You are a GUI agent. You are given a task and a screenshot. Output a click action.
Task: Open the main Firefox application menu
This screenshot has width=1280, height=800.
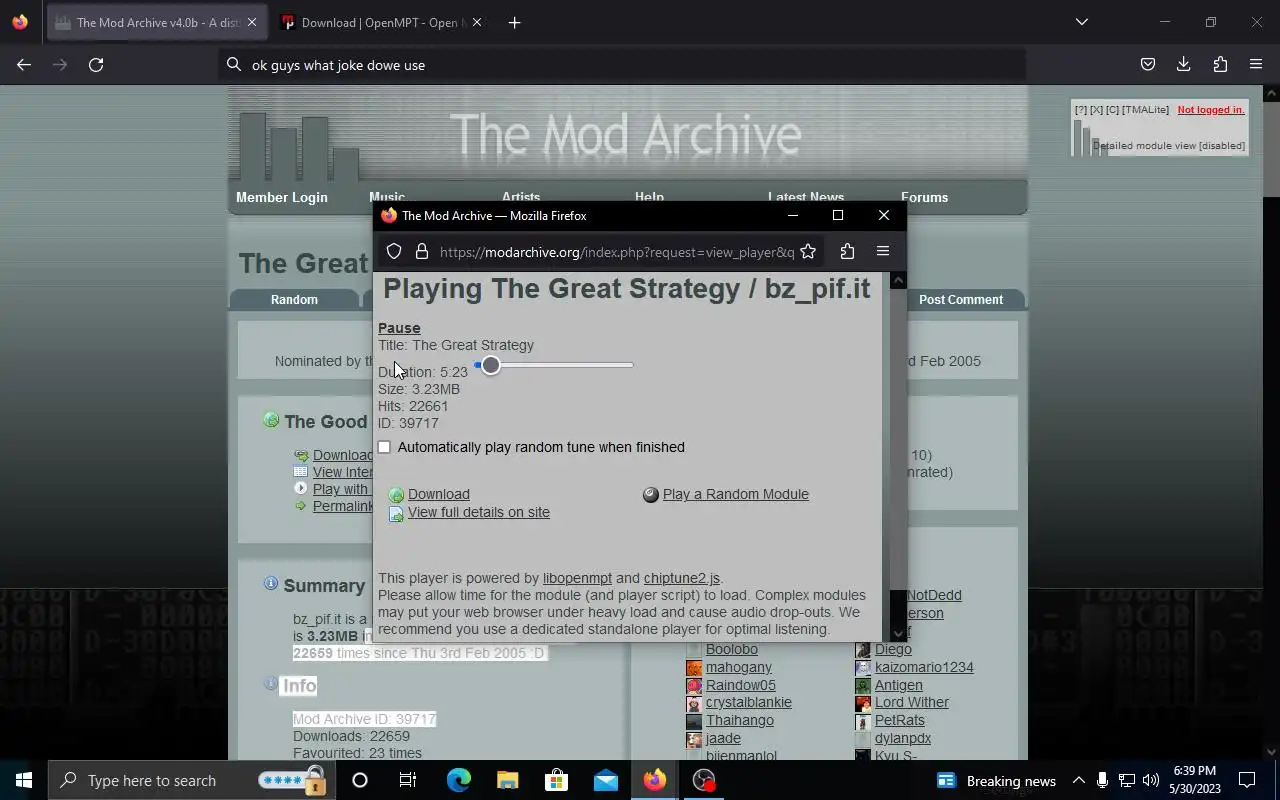pos(1256,65)
